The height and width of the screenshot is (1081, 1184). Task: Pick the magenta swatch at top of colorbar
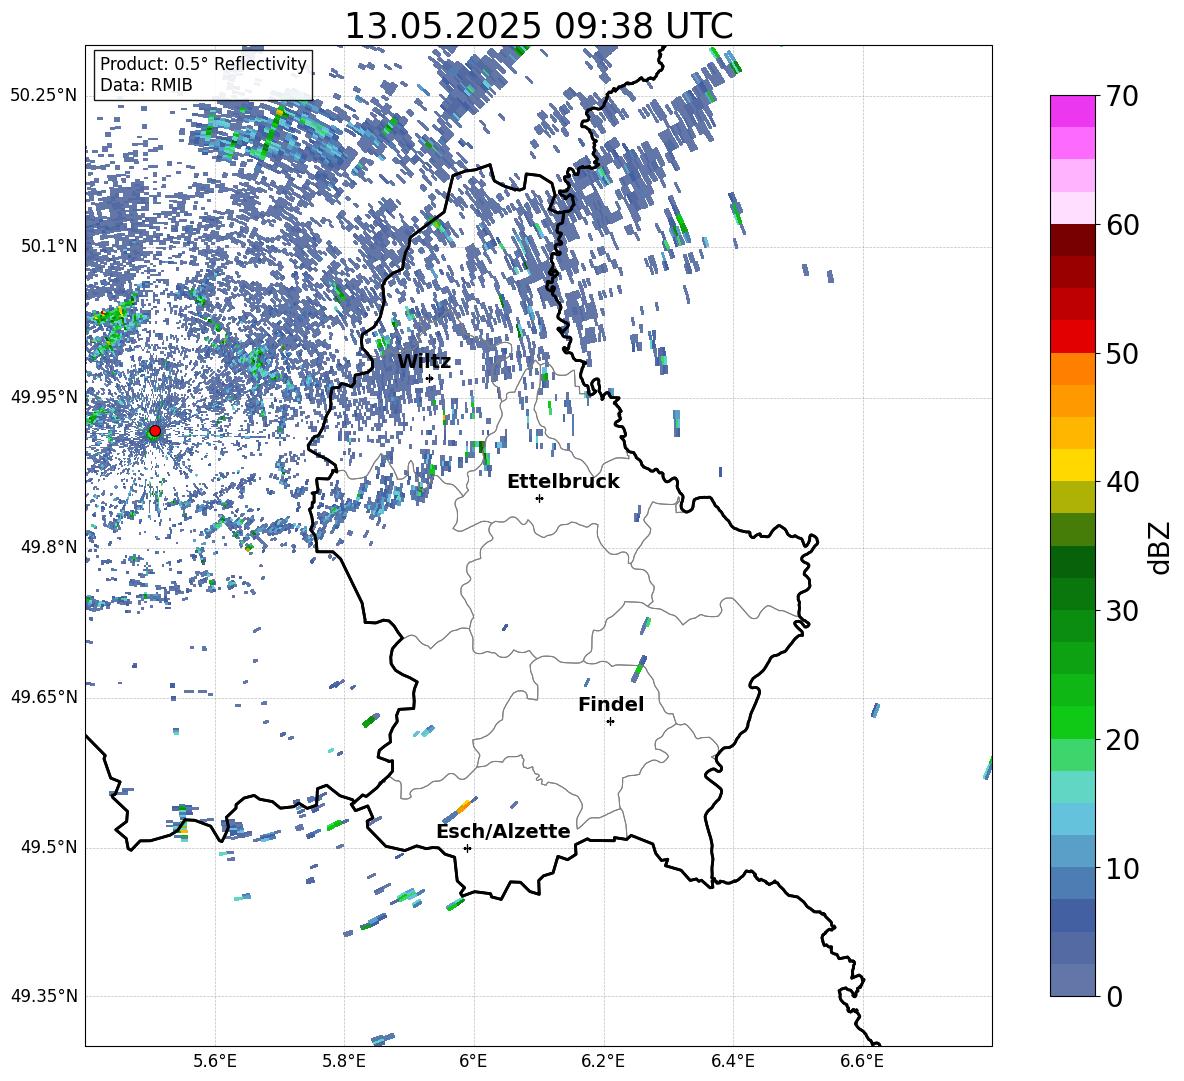point(1072,112)
